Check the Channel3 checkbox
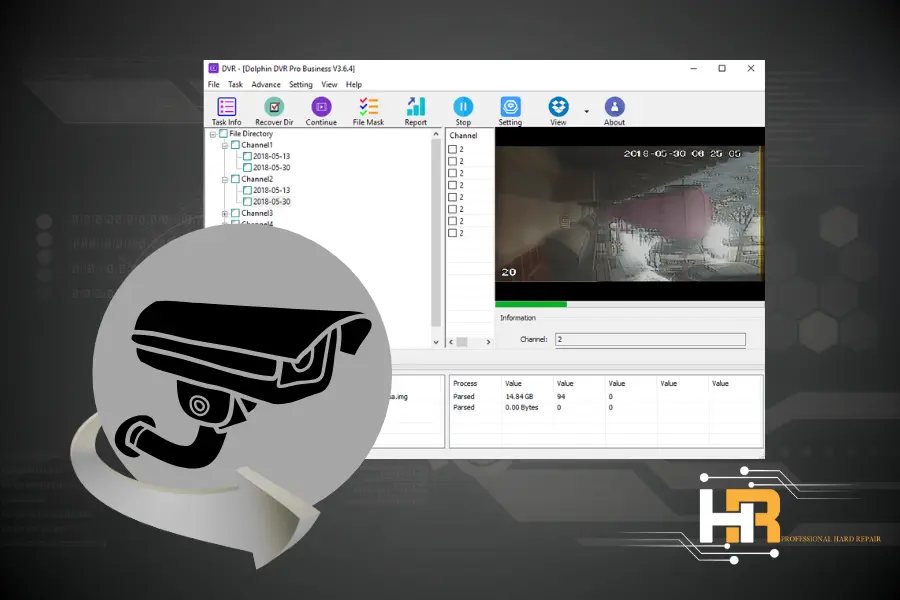This screenshot has width=900, height=600. click(x=235, y=213)
